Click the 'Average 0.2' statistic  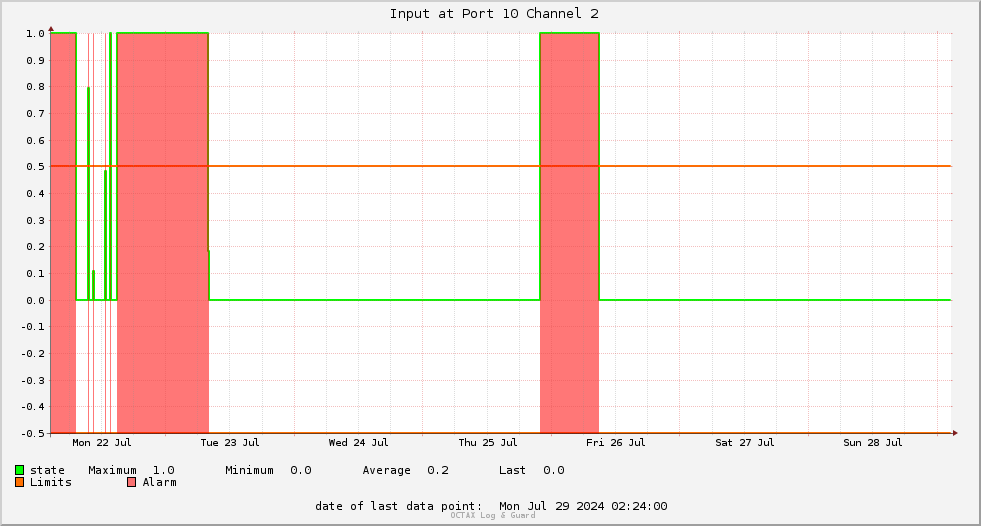(405, 470)
